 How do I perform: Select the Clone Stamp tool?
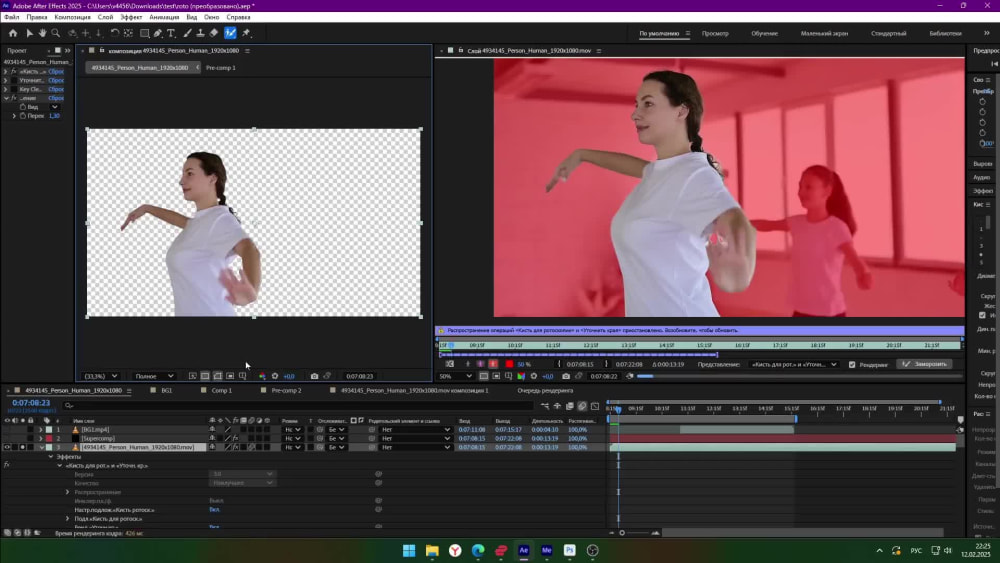[200, 33]
